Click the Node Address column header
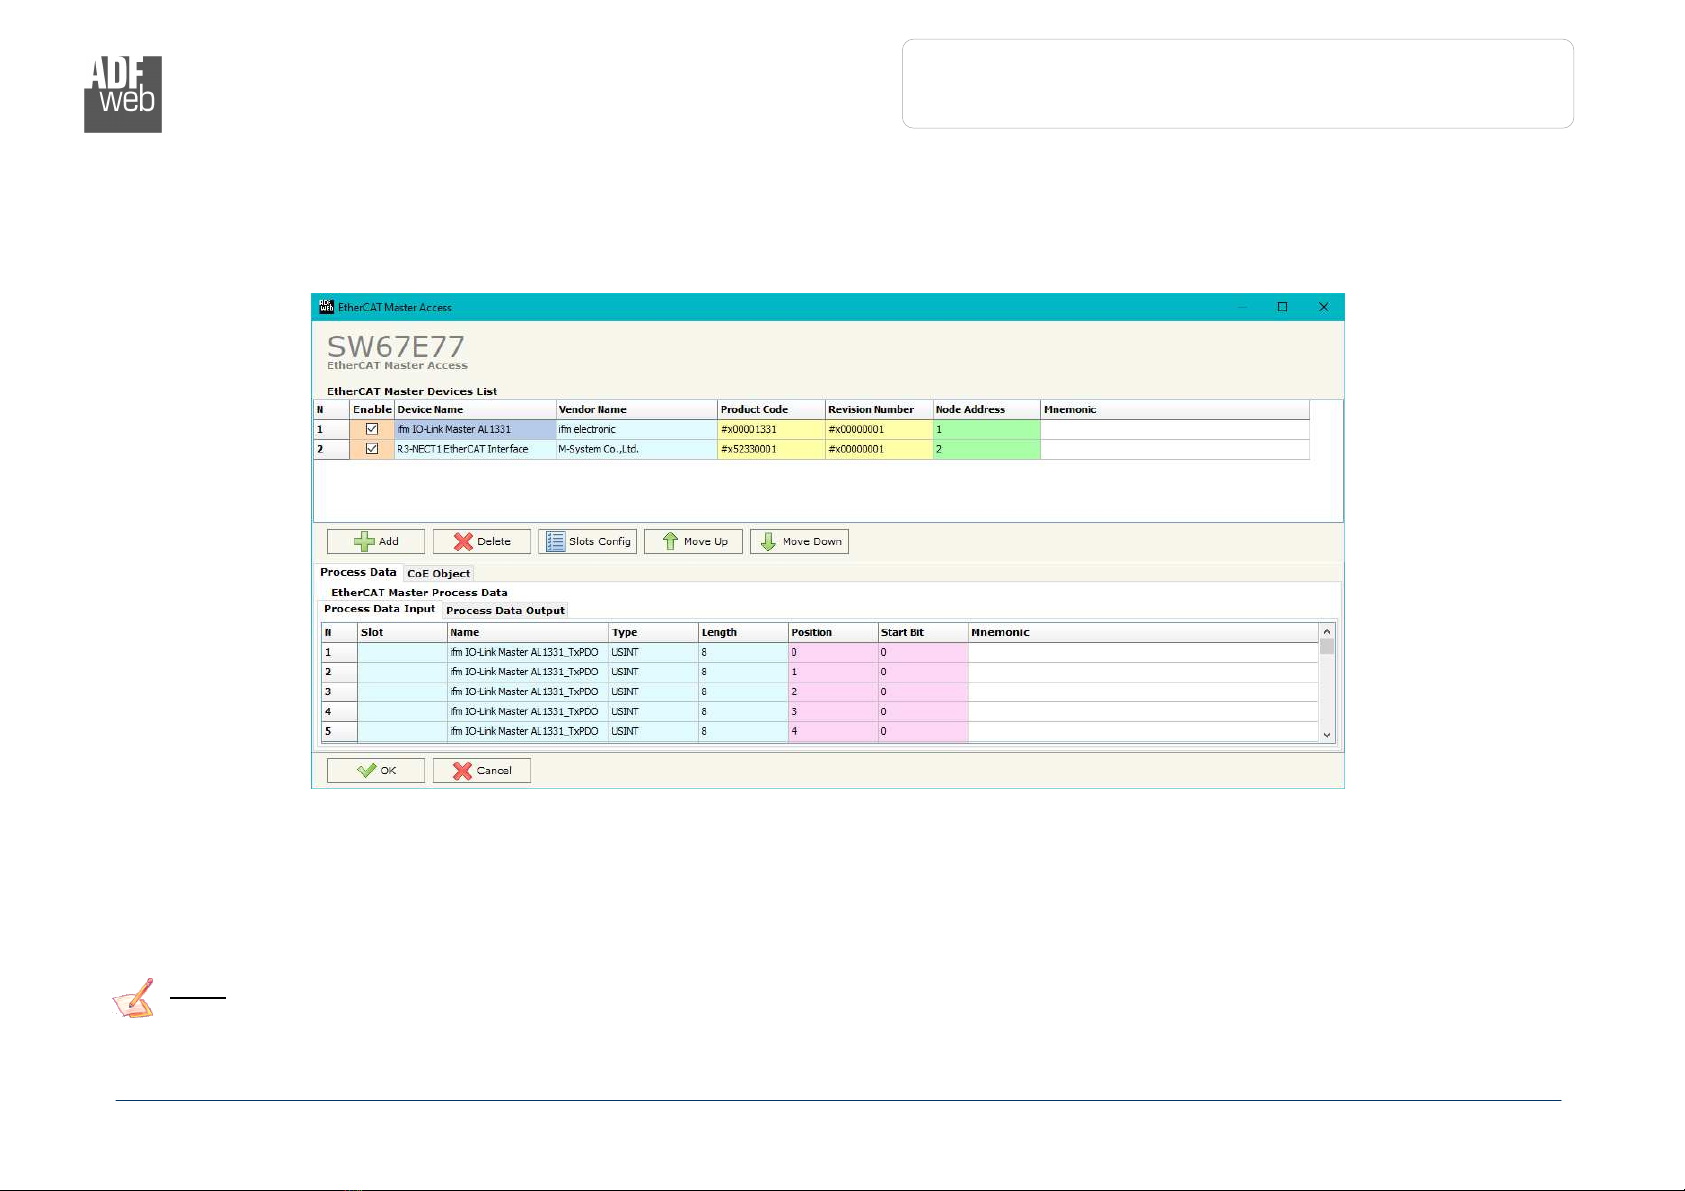The image size is (1685, 1191). click(x=987, y=409)
